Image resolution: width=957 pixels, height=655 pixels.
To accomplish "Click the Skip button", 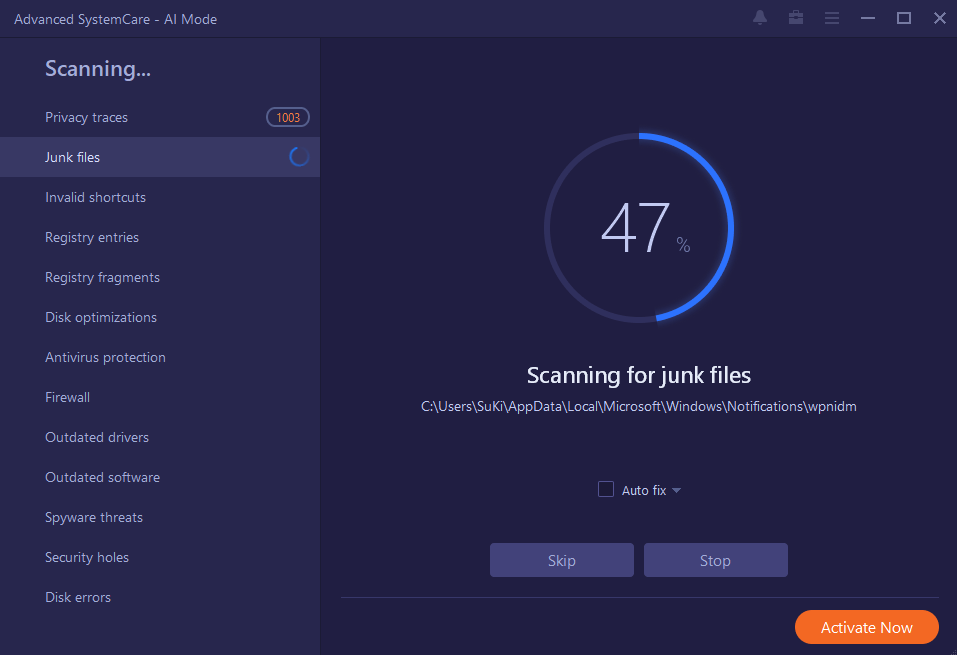I will coord(562,560).
